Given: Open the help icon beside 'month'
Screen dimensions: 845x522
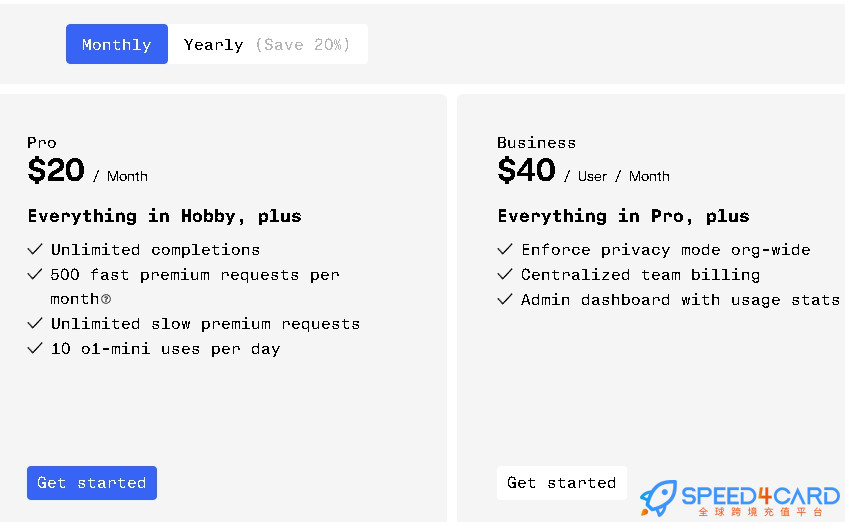Looking at the screenshot, I should (106, 299).
